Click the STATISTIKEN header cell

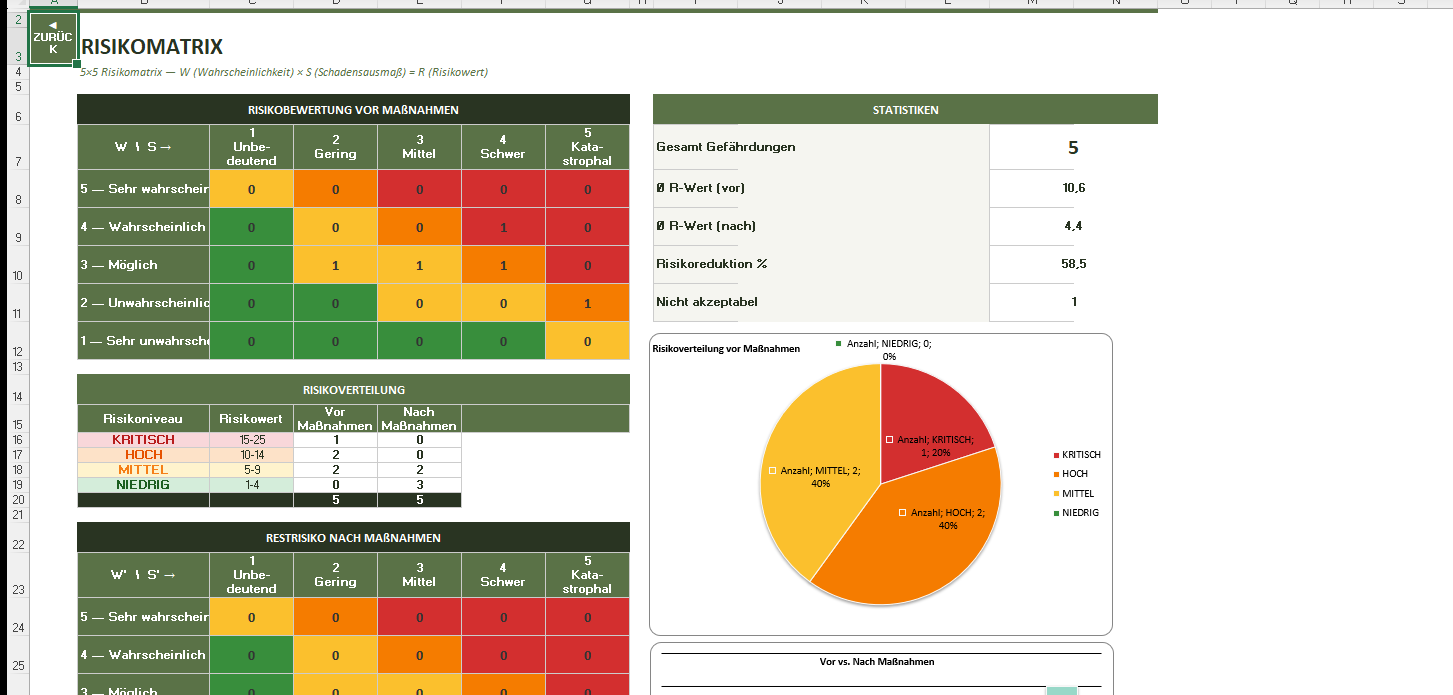905,110
